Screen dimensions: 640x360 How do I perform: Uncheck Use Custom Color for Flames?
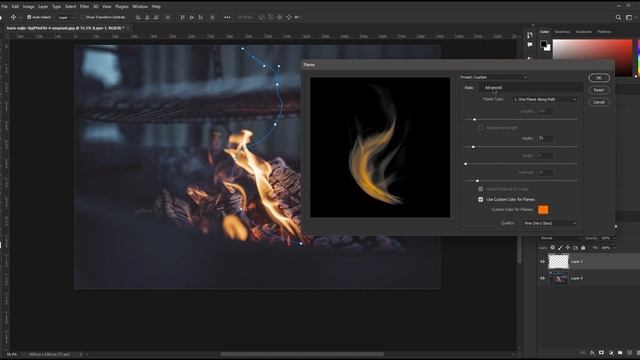click(x=480, y=199)
